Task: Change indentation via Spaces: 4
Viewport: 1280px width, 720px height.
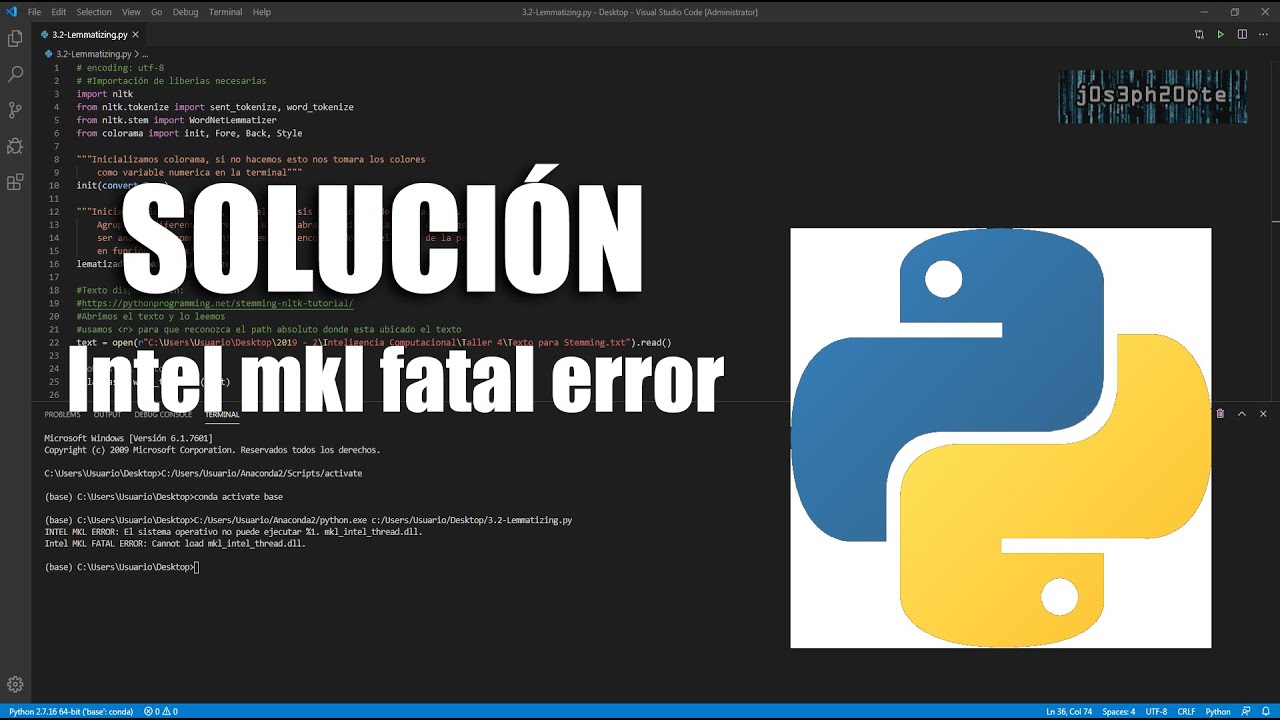Action: point(1118,712)
